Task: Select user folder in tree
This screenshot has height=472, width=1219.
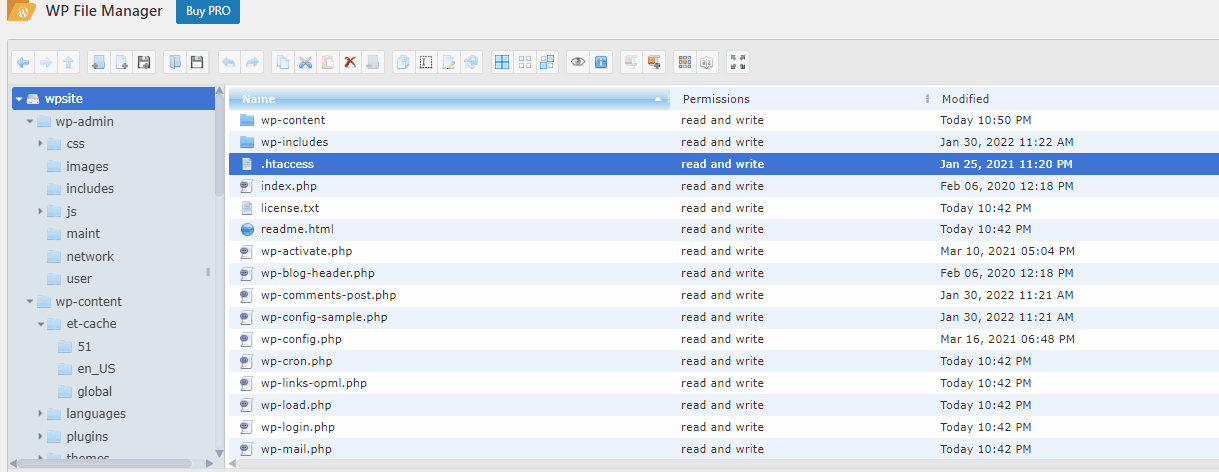Action: pos(70,279)
